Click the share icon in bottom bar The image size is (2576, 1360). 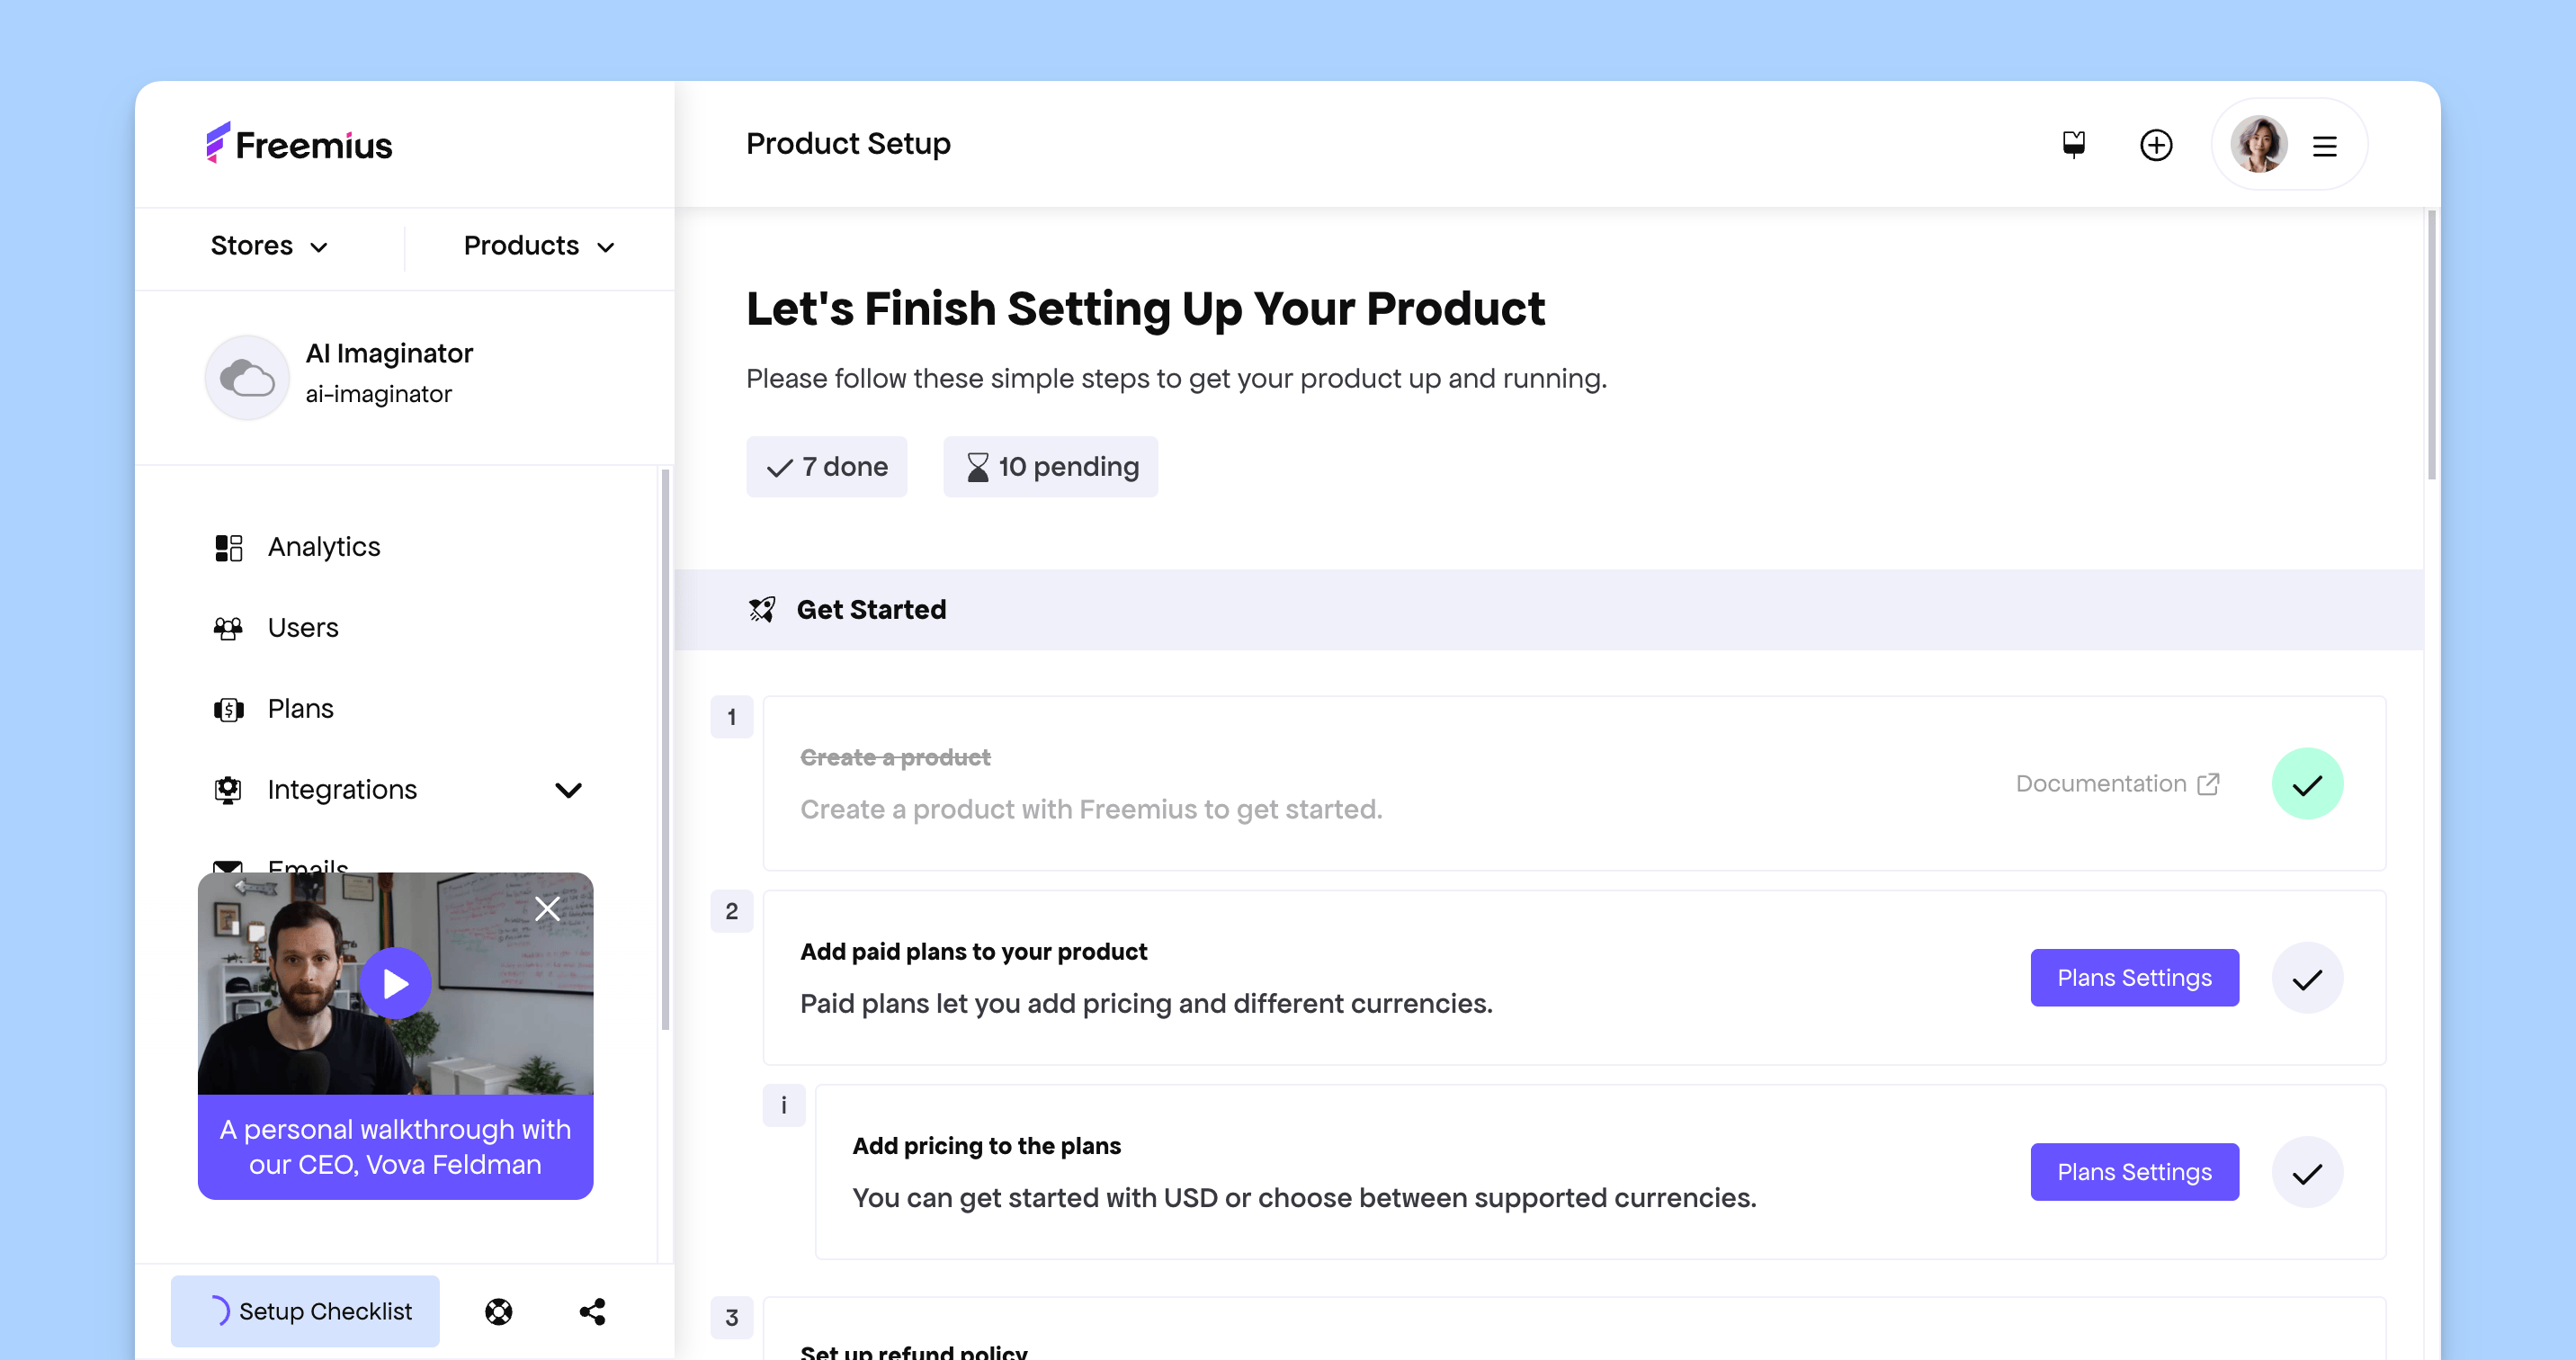[x=592, y=1311]
